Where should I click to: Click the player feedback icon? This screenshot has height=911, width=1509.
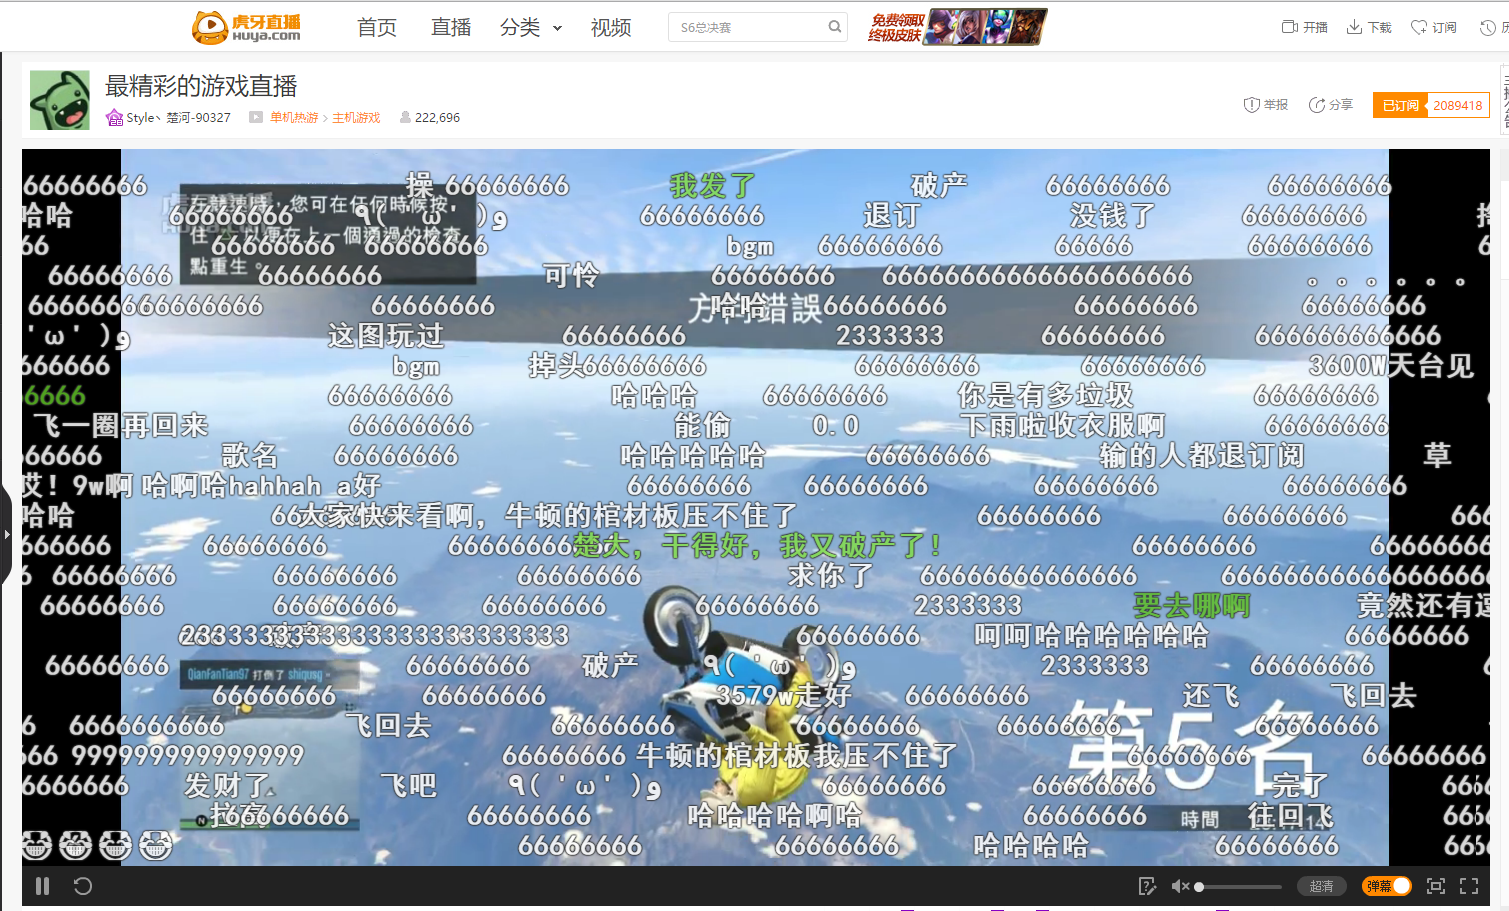(1147, 886)
